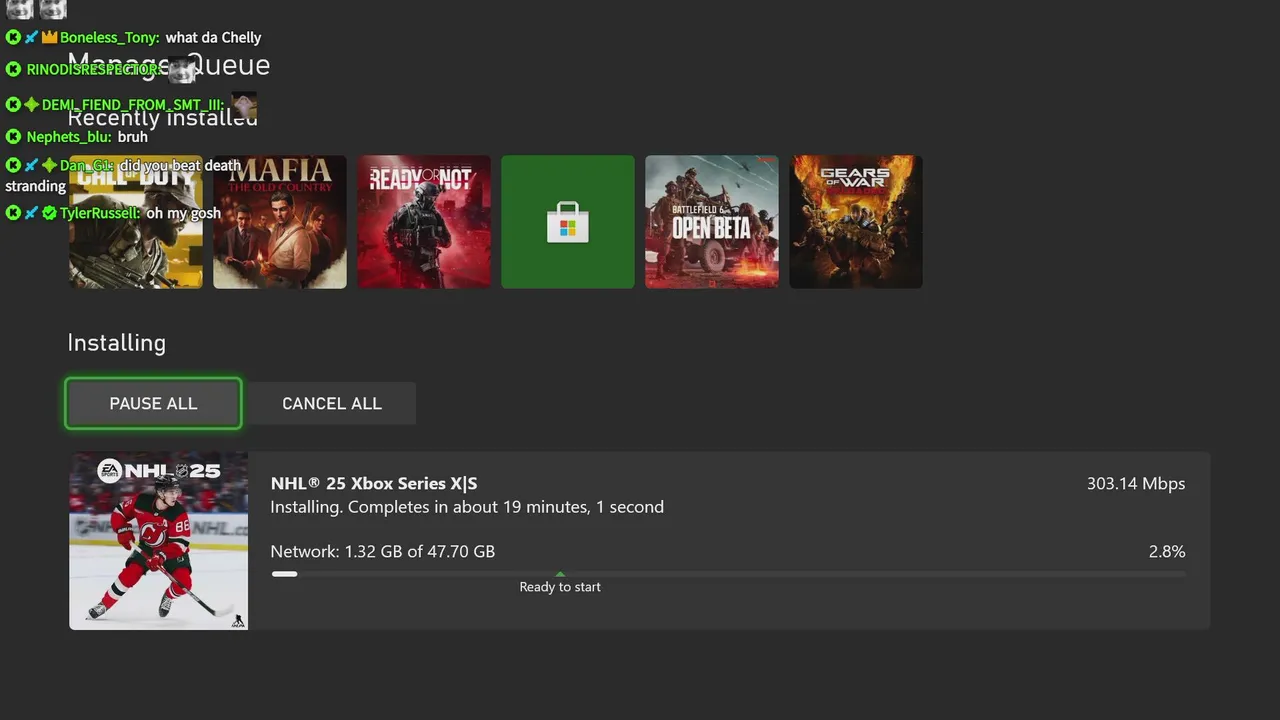The width and height of the screenshot is (1280, 720).
Task: Click the Xbox badge beside DEMI_FIEND_FROM_SMT_III
Action: point(13,104)
